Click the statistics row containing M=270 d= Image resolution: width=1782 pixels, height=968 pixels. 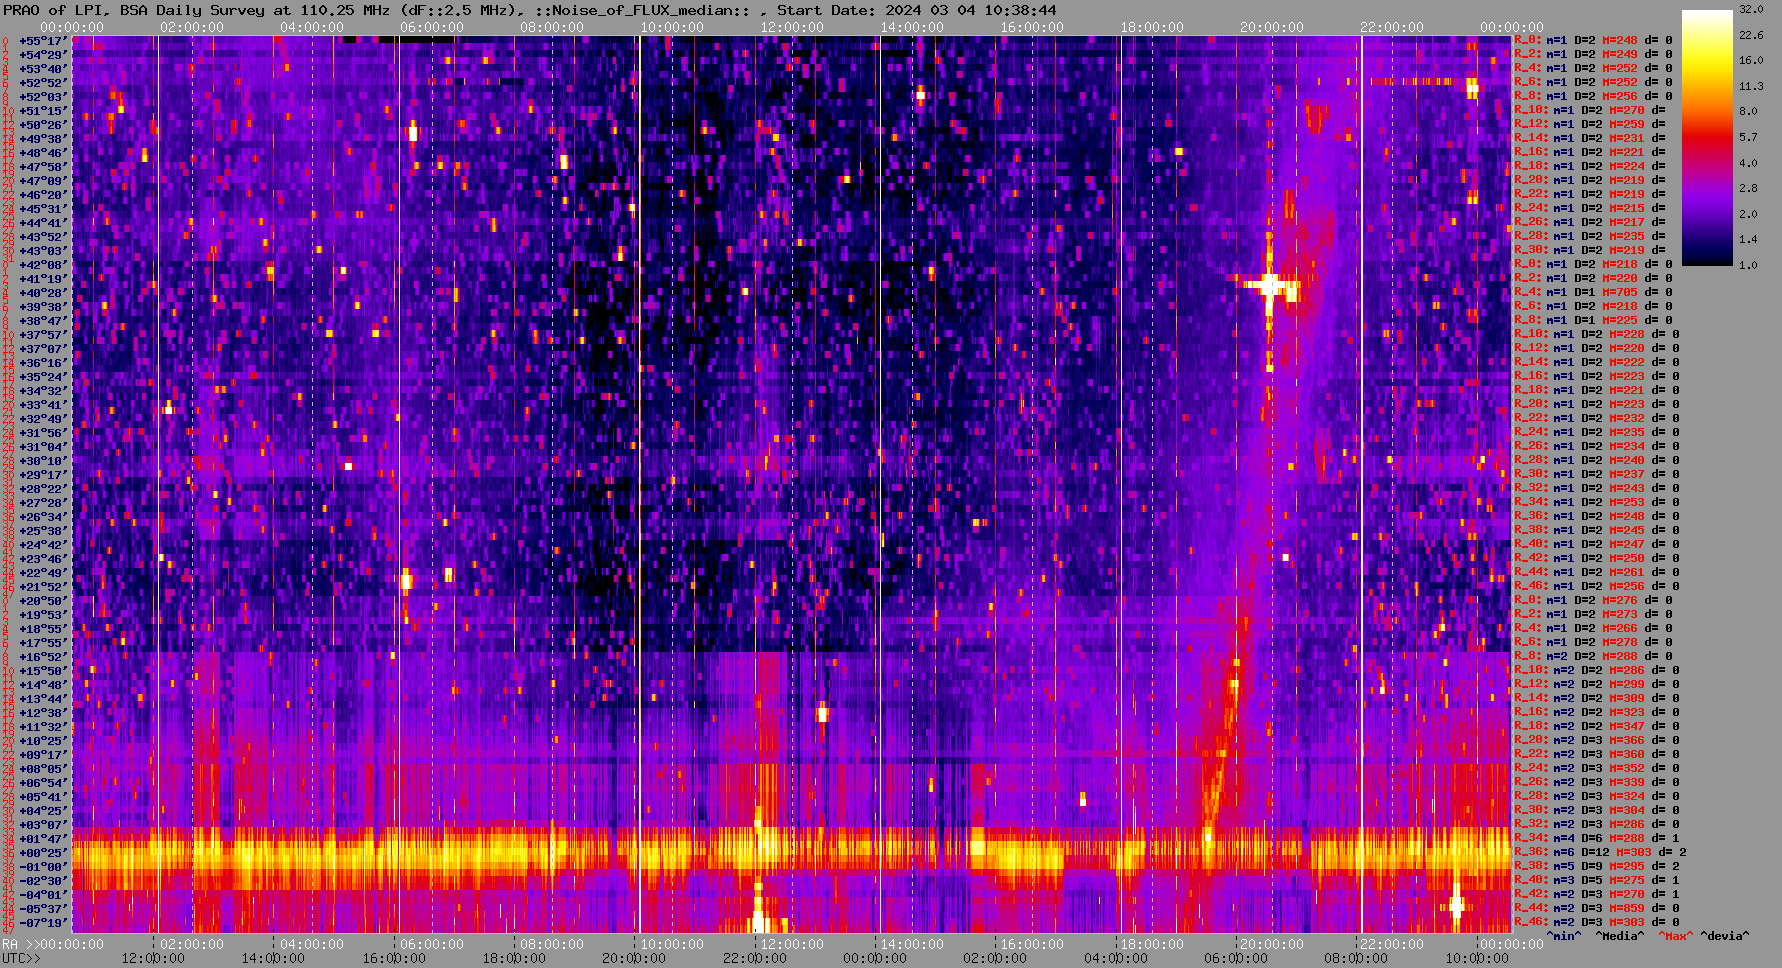point(1590,110)
